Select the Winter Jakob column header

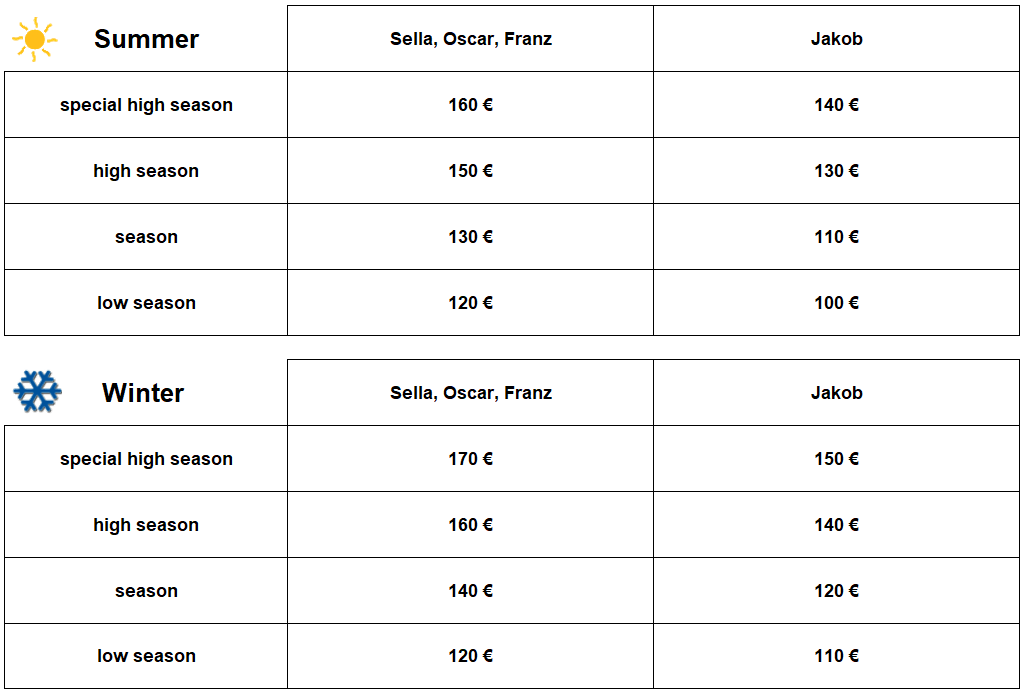click(836, 393)
